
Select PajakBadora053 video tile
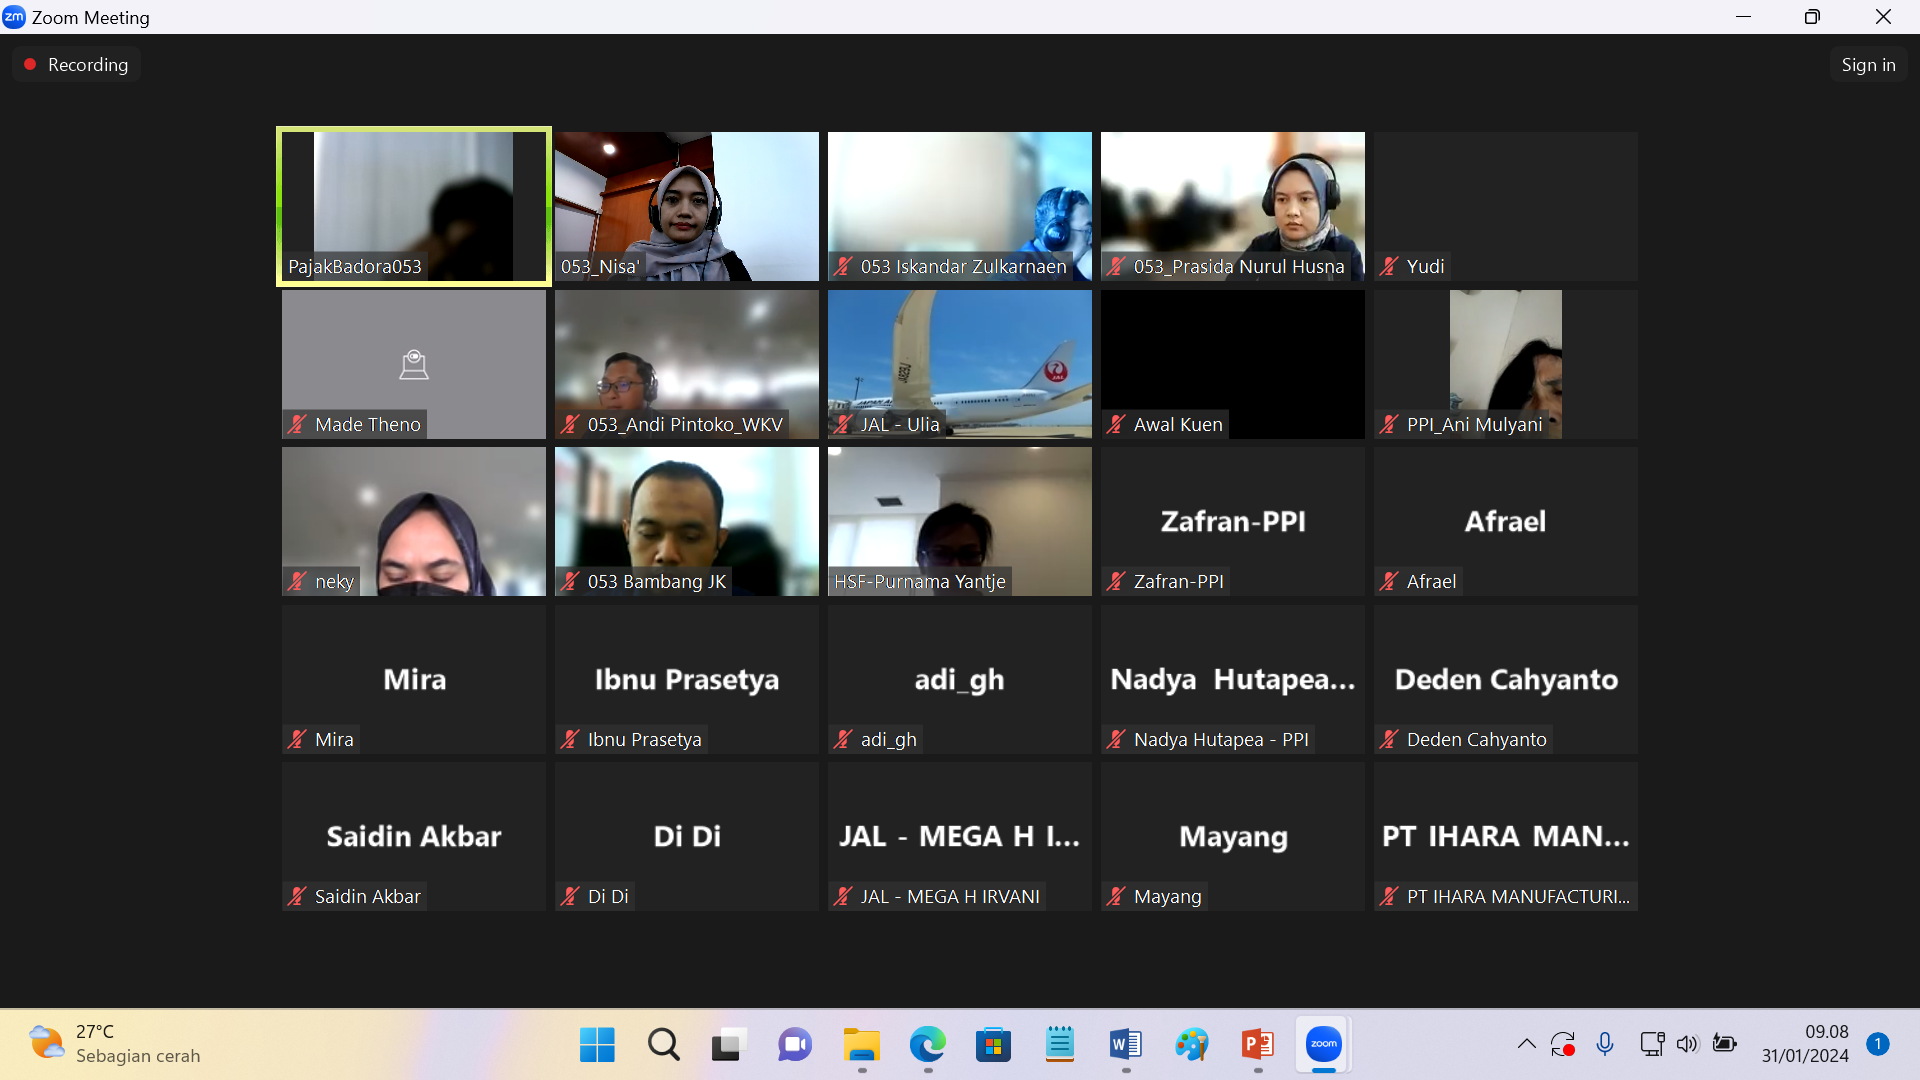(x=413, y=206)
